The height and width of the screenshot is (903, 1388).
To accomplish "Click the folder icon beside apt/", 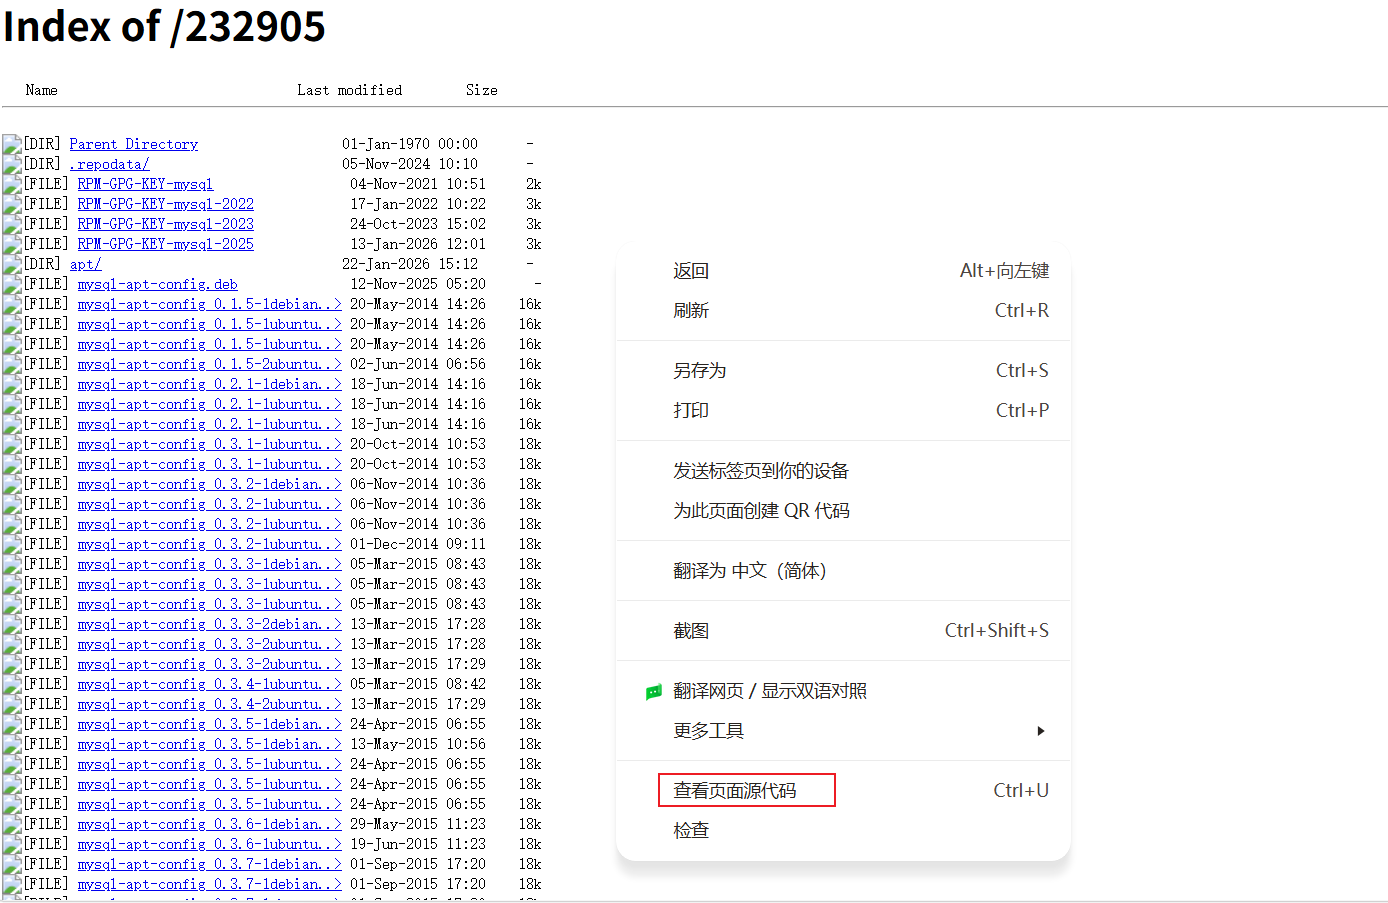I will click(x=12, y=264).
